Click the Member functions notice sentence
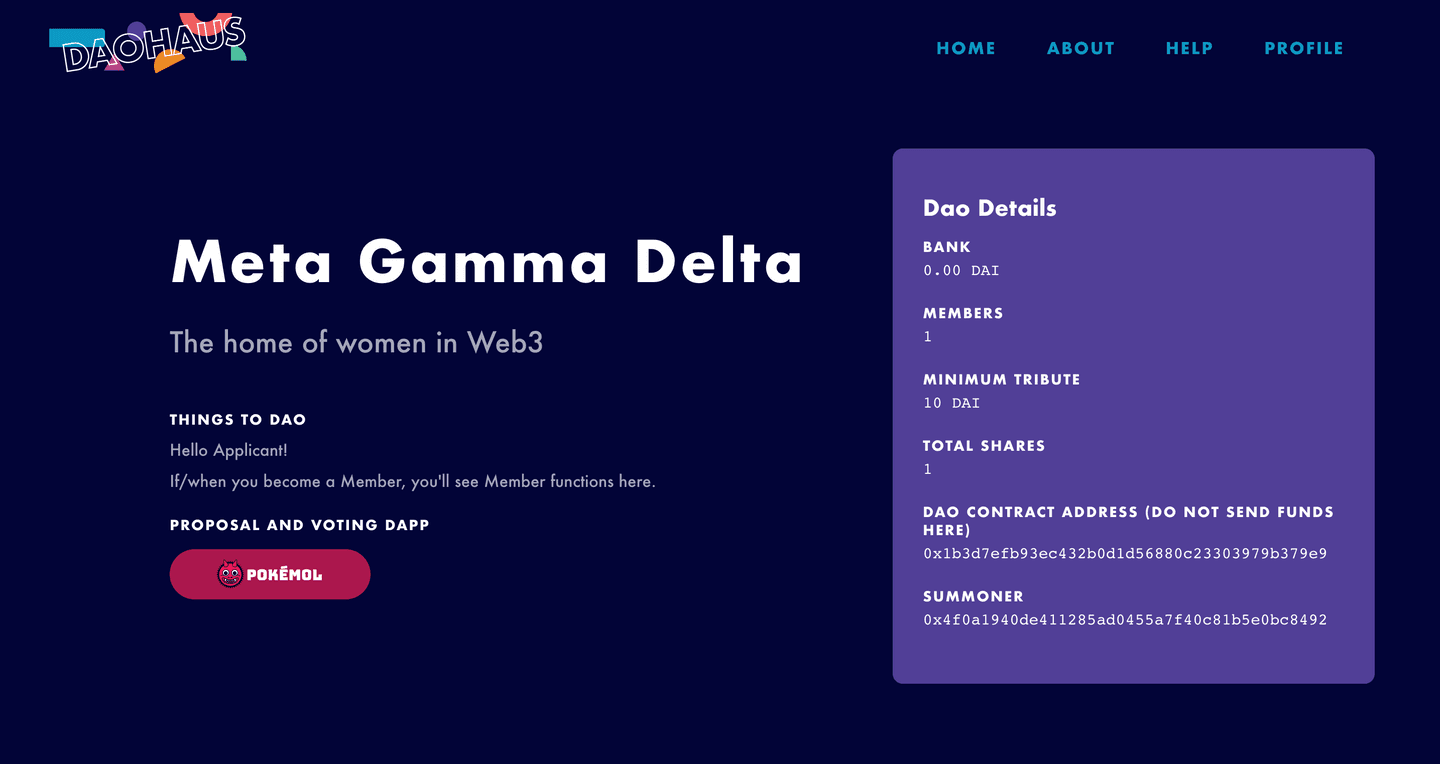The height and width of the screenshot is (764, 1440). 413,482
